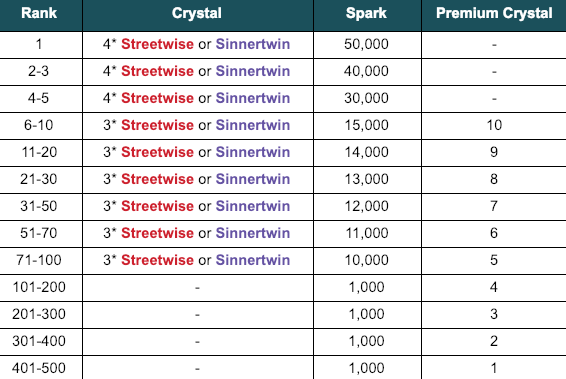566x379 pixels.
Task: Click Sinnertwin in the rank 11-20 row
Action: pyautogui.click(x=253, y=152)
